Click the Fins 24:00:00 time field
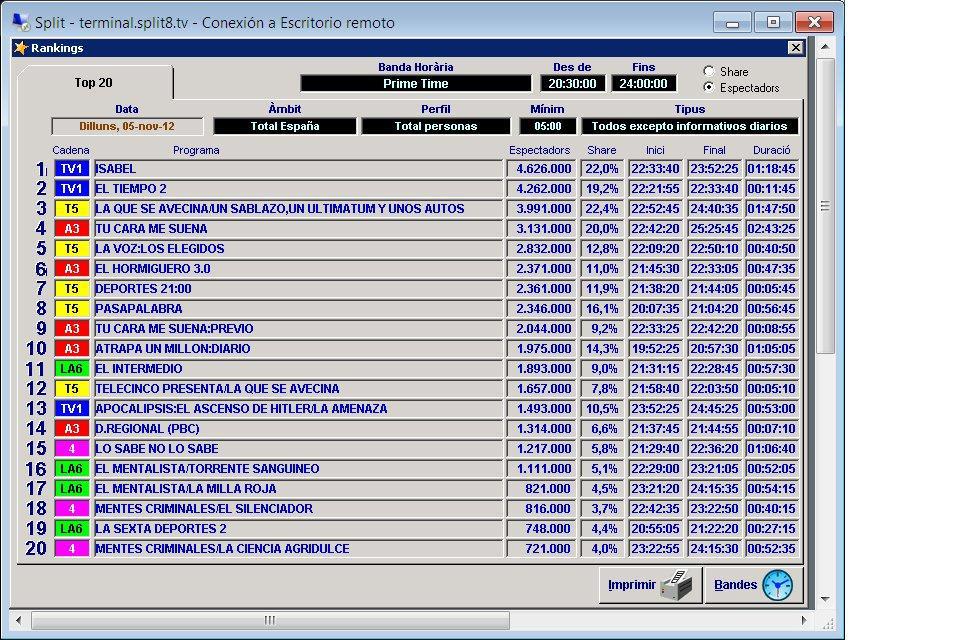Viewport: 960px width, 640px height. click(x=643, y=83)
